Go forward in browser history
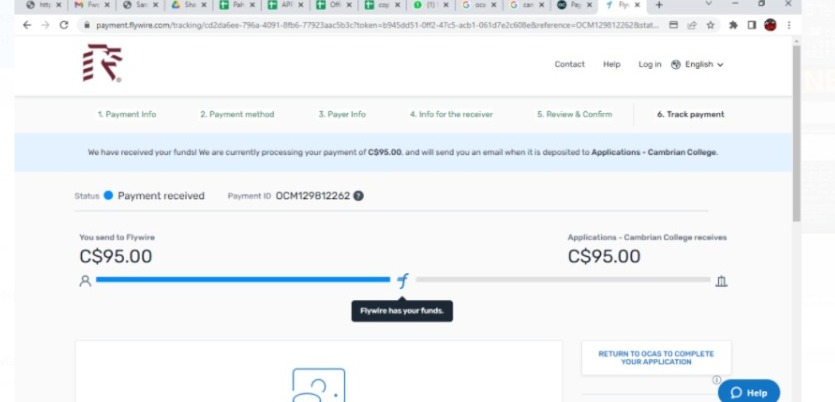The height and width of the screenshot is (402, 835). point(45,25)
